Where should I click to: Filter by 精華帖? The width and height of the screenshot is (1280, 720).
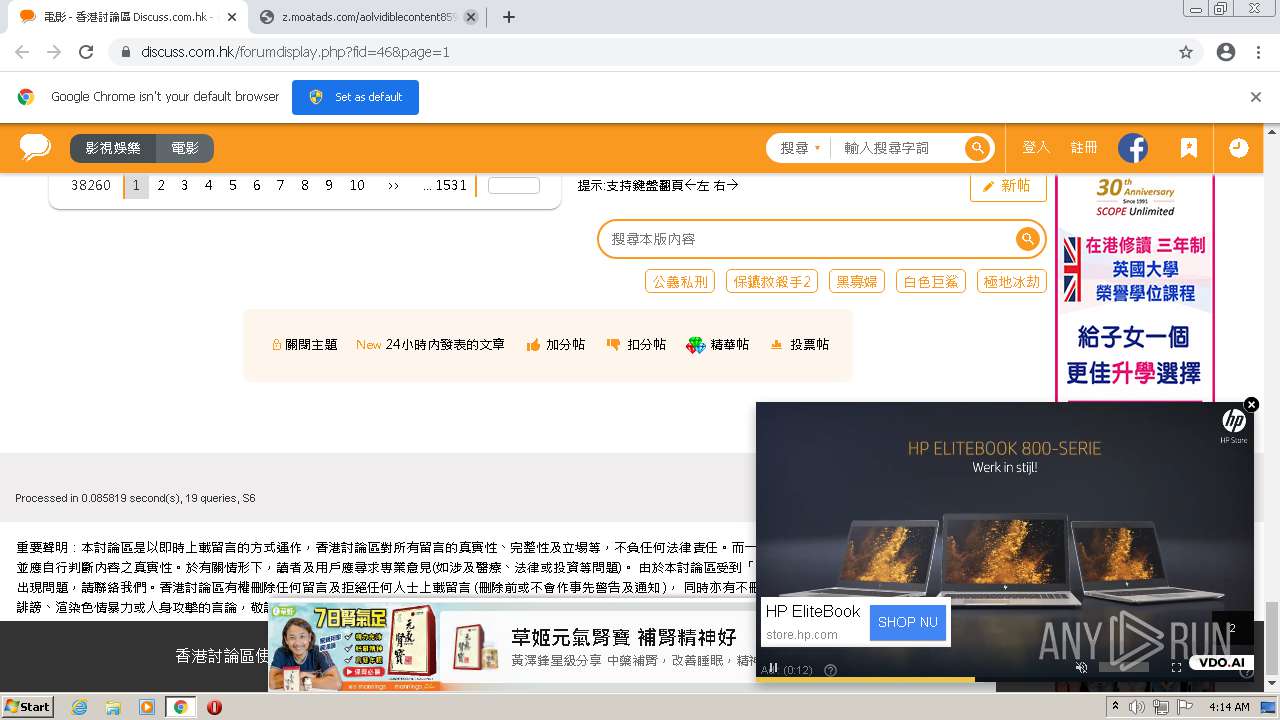click(x=717, y=344)
